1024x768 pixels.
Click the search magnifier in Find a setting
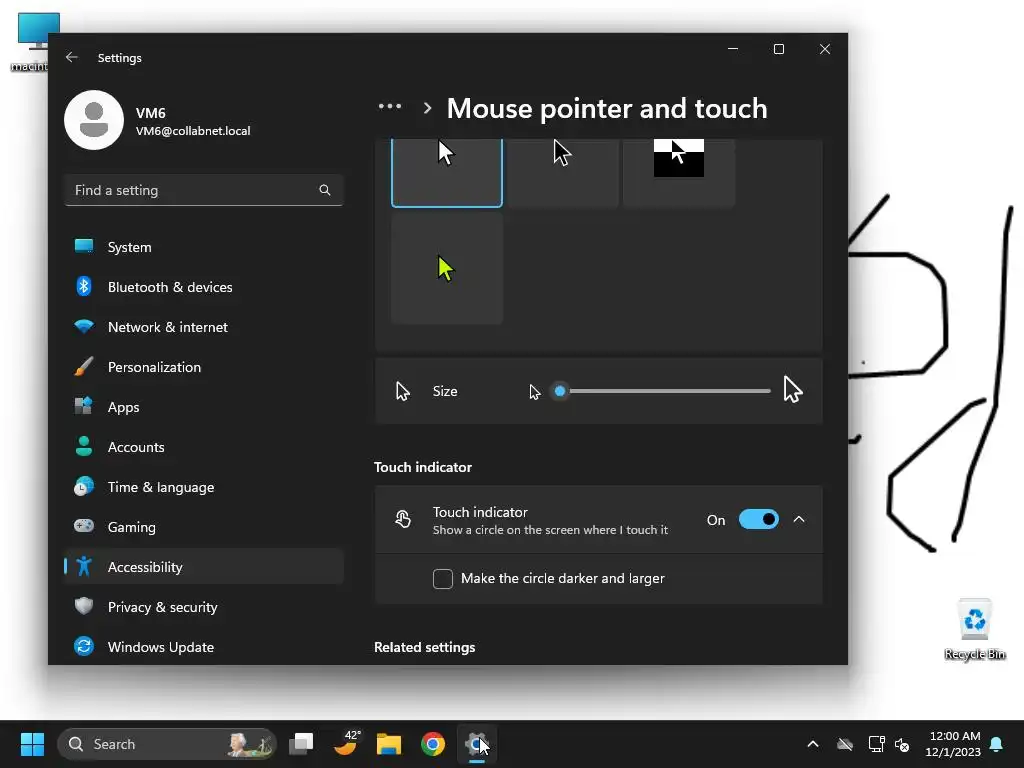pos(325,190)
